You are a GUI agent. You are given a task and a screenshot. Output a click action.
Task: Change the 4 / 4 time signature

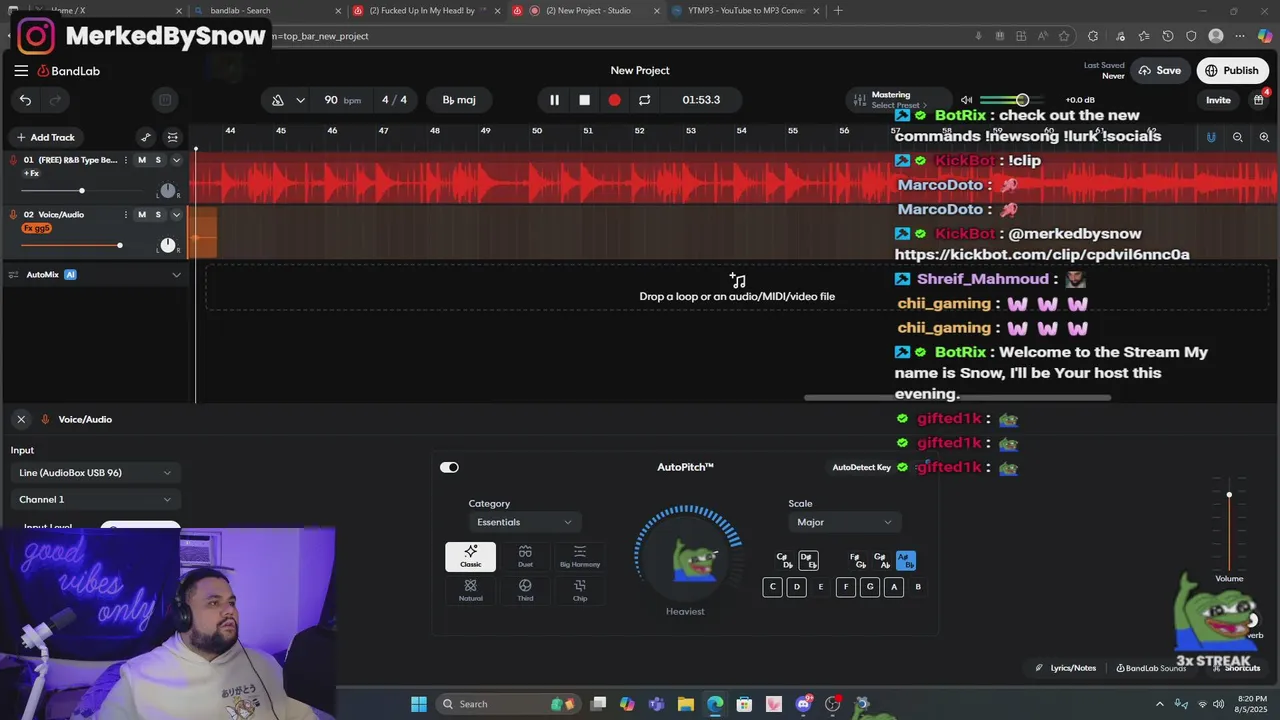pos(394,100)
